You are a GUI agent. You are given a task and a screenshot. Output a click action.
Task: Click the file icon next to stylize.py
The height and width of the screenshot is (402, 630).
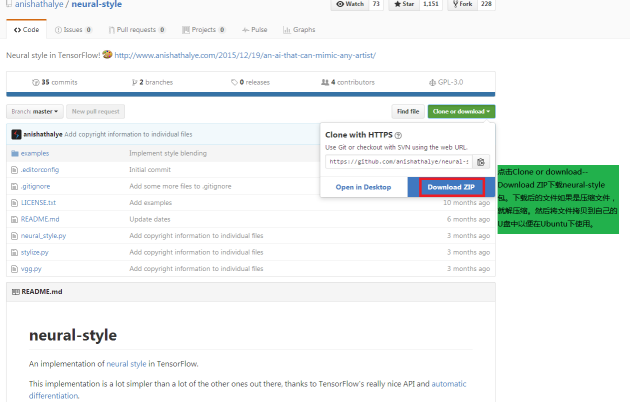coord(14,252)
